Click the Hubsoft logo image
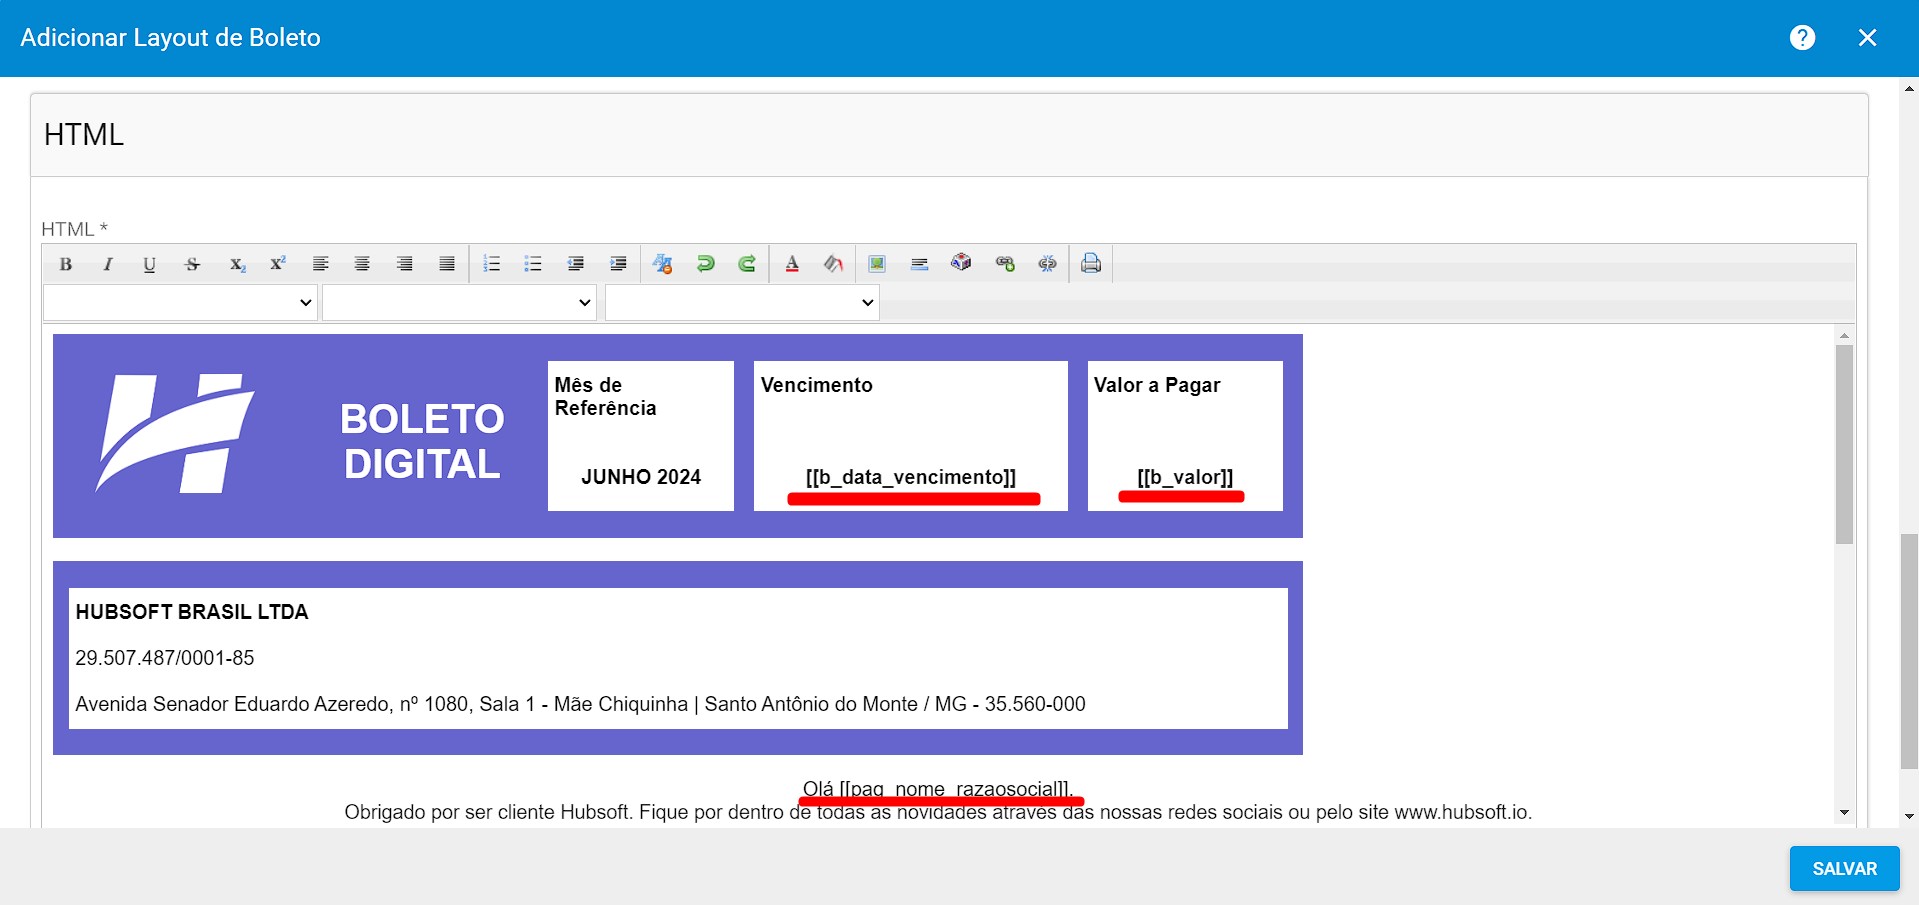 coord(175,433)
